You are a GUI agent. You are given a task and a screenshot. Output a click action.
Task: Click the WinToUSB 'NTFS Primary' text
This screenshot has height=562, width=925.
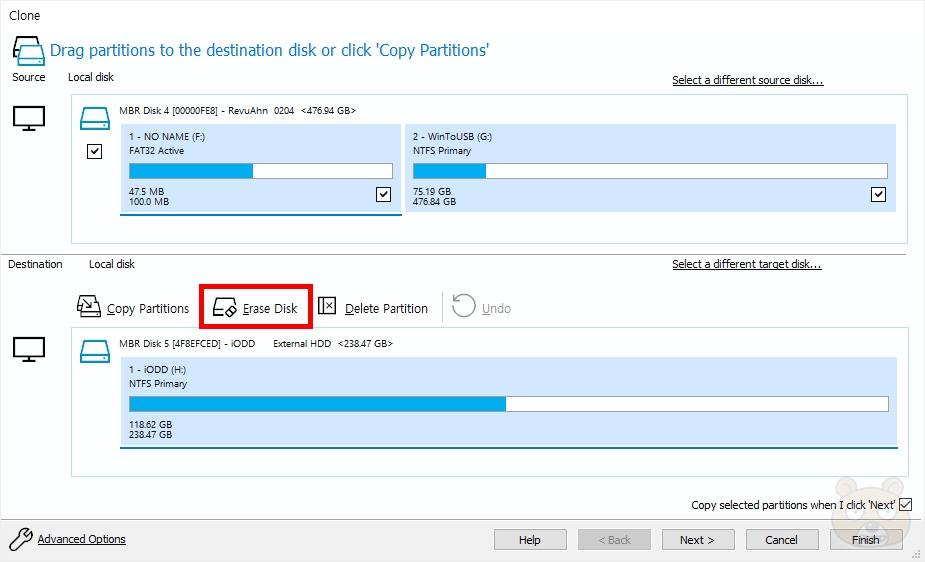tap(442, 151)
